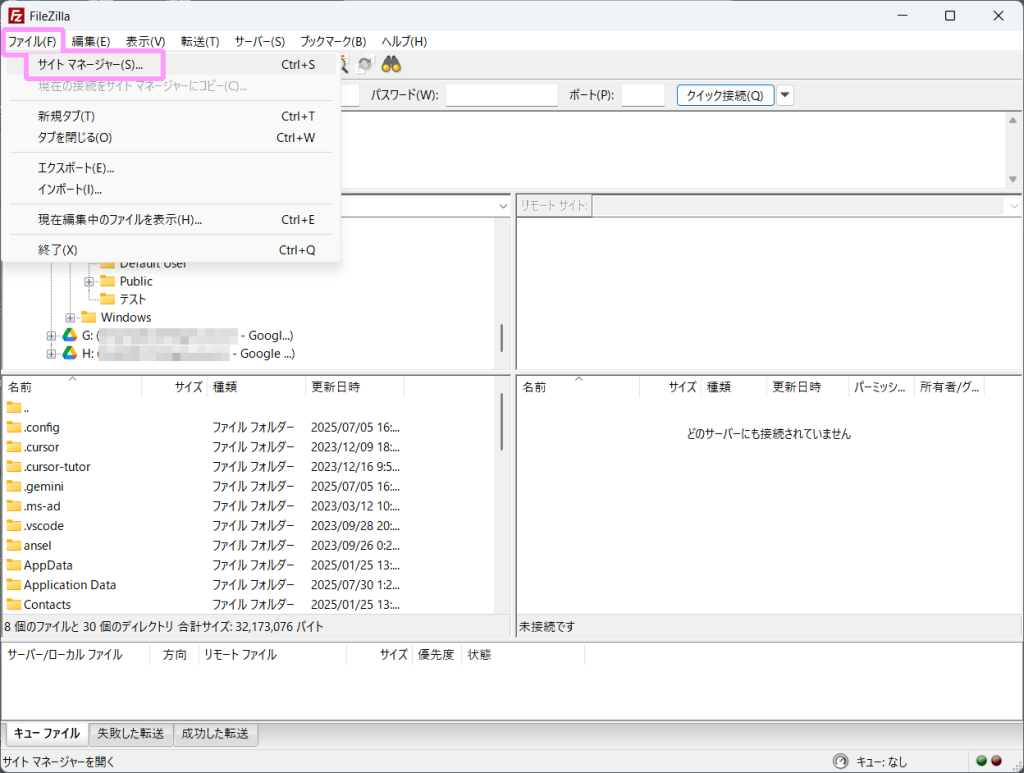Screen dimensions: 1024x773
Task: Open the リモート サイト path dropdown chevron
Action: (x=1014, y=206)
